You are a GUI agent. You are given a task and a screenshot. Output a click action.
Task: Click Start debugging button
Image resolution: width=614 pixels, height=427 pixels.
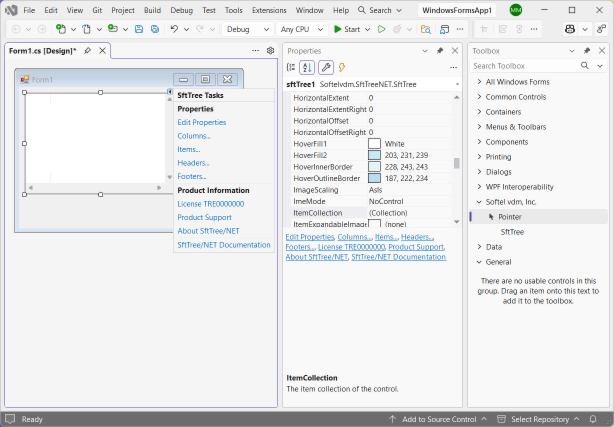pos(347,29)
